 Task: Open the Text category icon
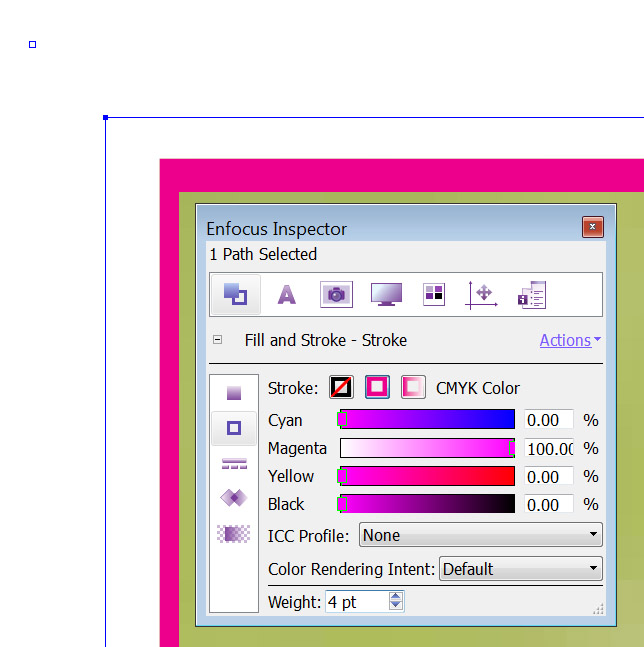click(286, 295)
